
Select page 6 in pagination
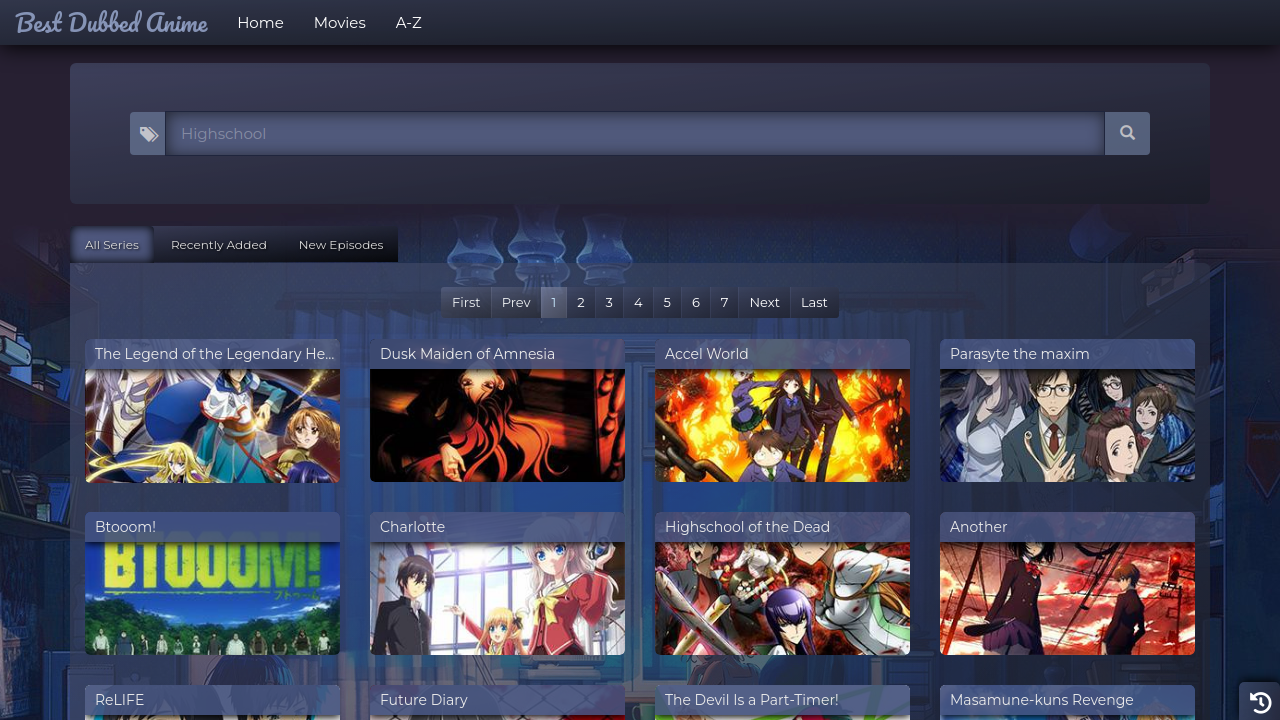coord(696,302)
